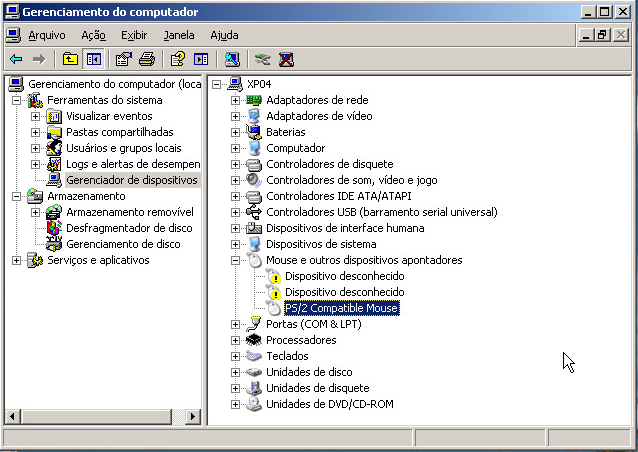Click the Back arrow toolbar icon
638x452 pixels.
click(16, 59)
